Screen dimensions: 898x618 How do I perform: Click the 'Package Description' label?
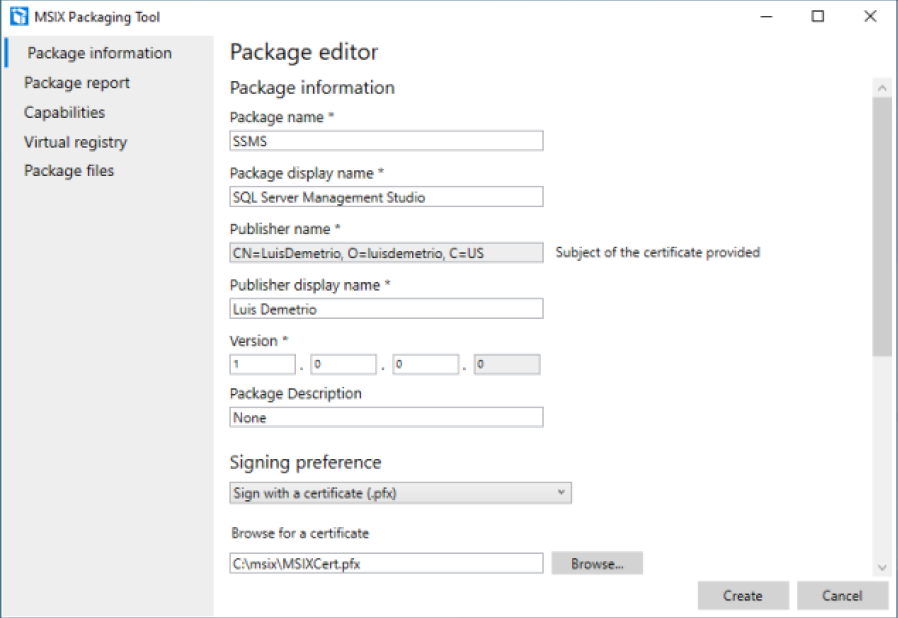click(x=296, y=393)
